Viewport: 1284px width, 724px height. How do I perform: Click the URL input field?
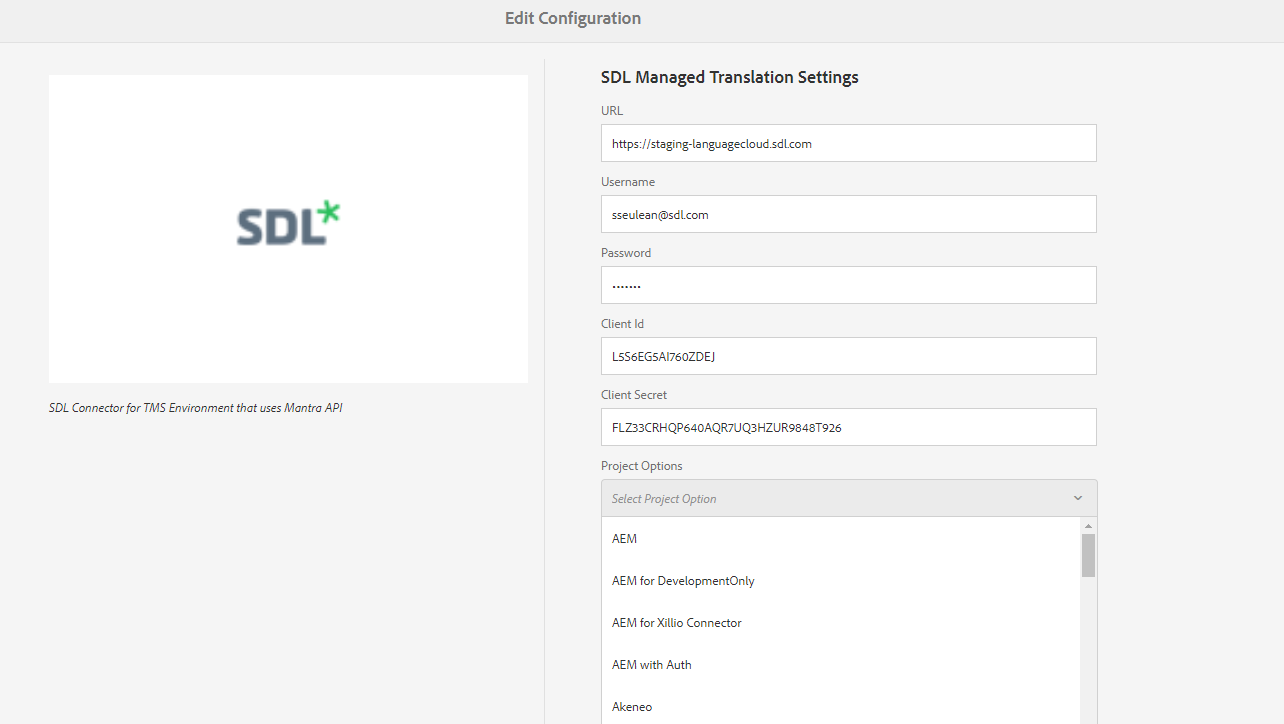point(848,143)
